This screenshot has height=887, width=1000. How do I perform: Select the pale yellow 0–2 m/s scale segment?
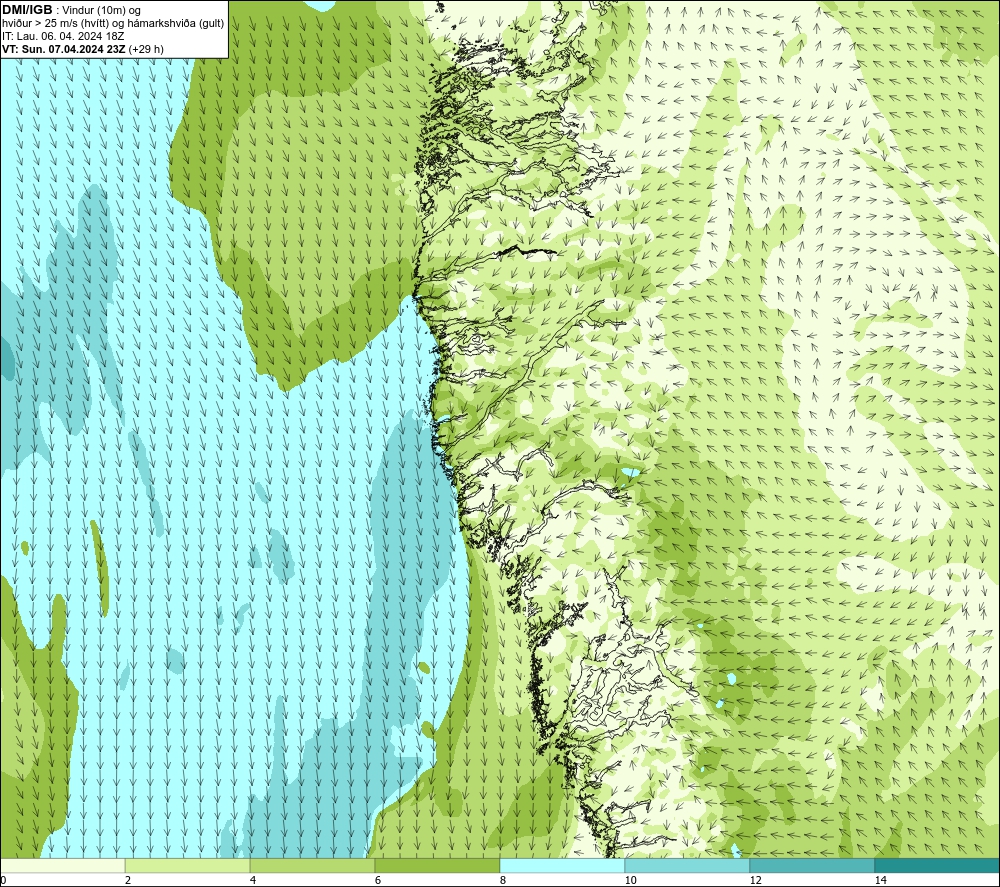click(x=62, y=865)
